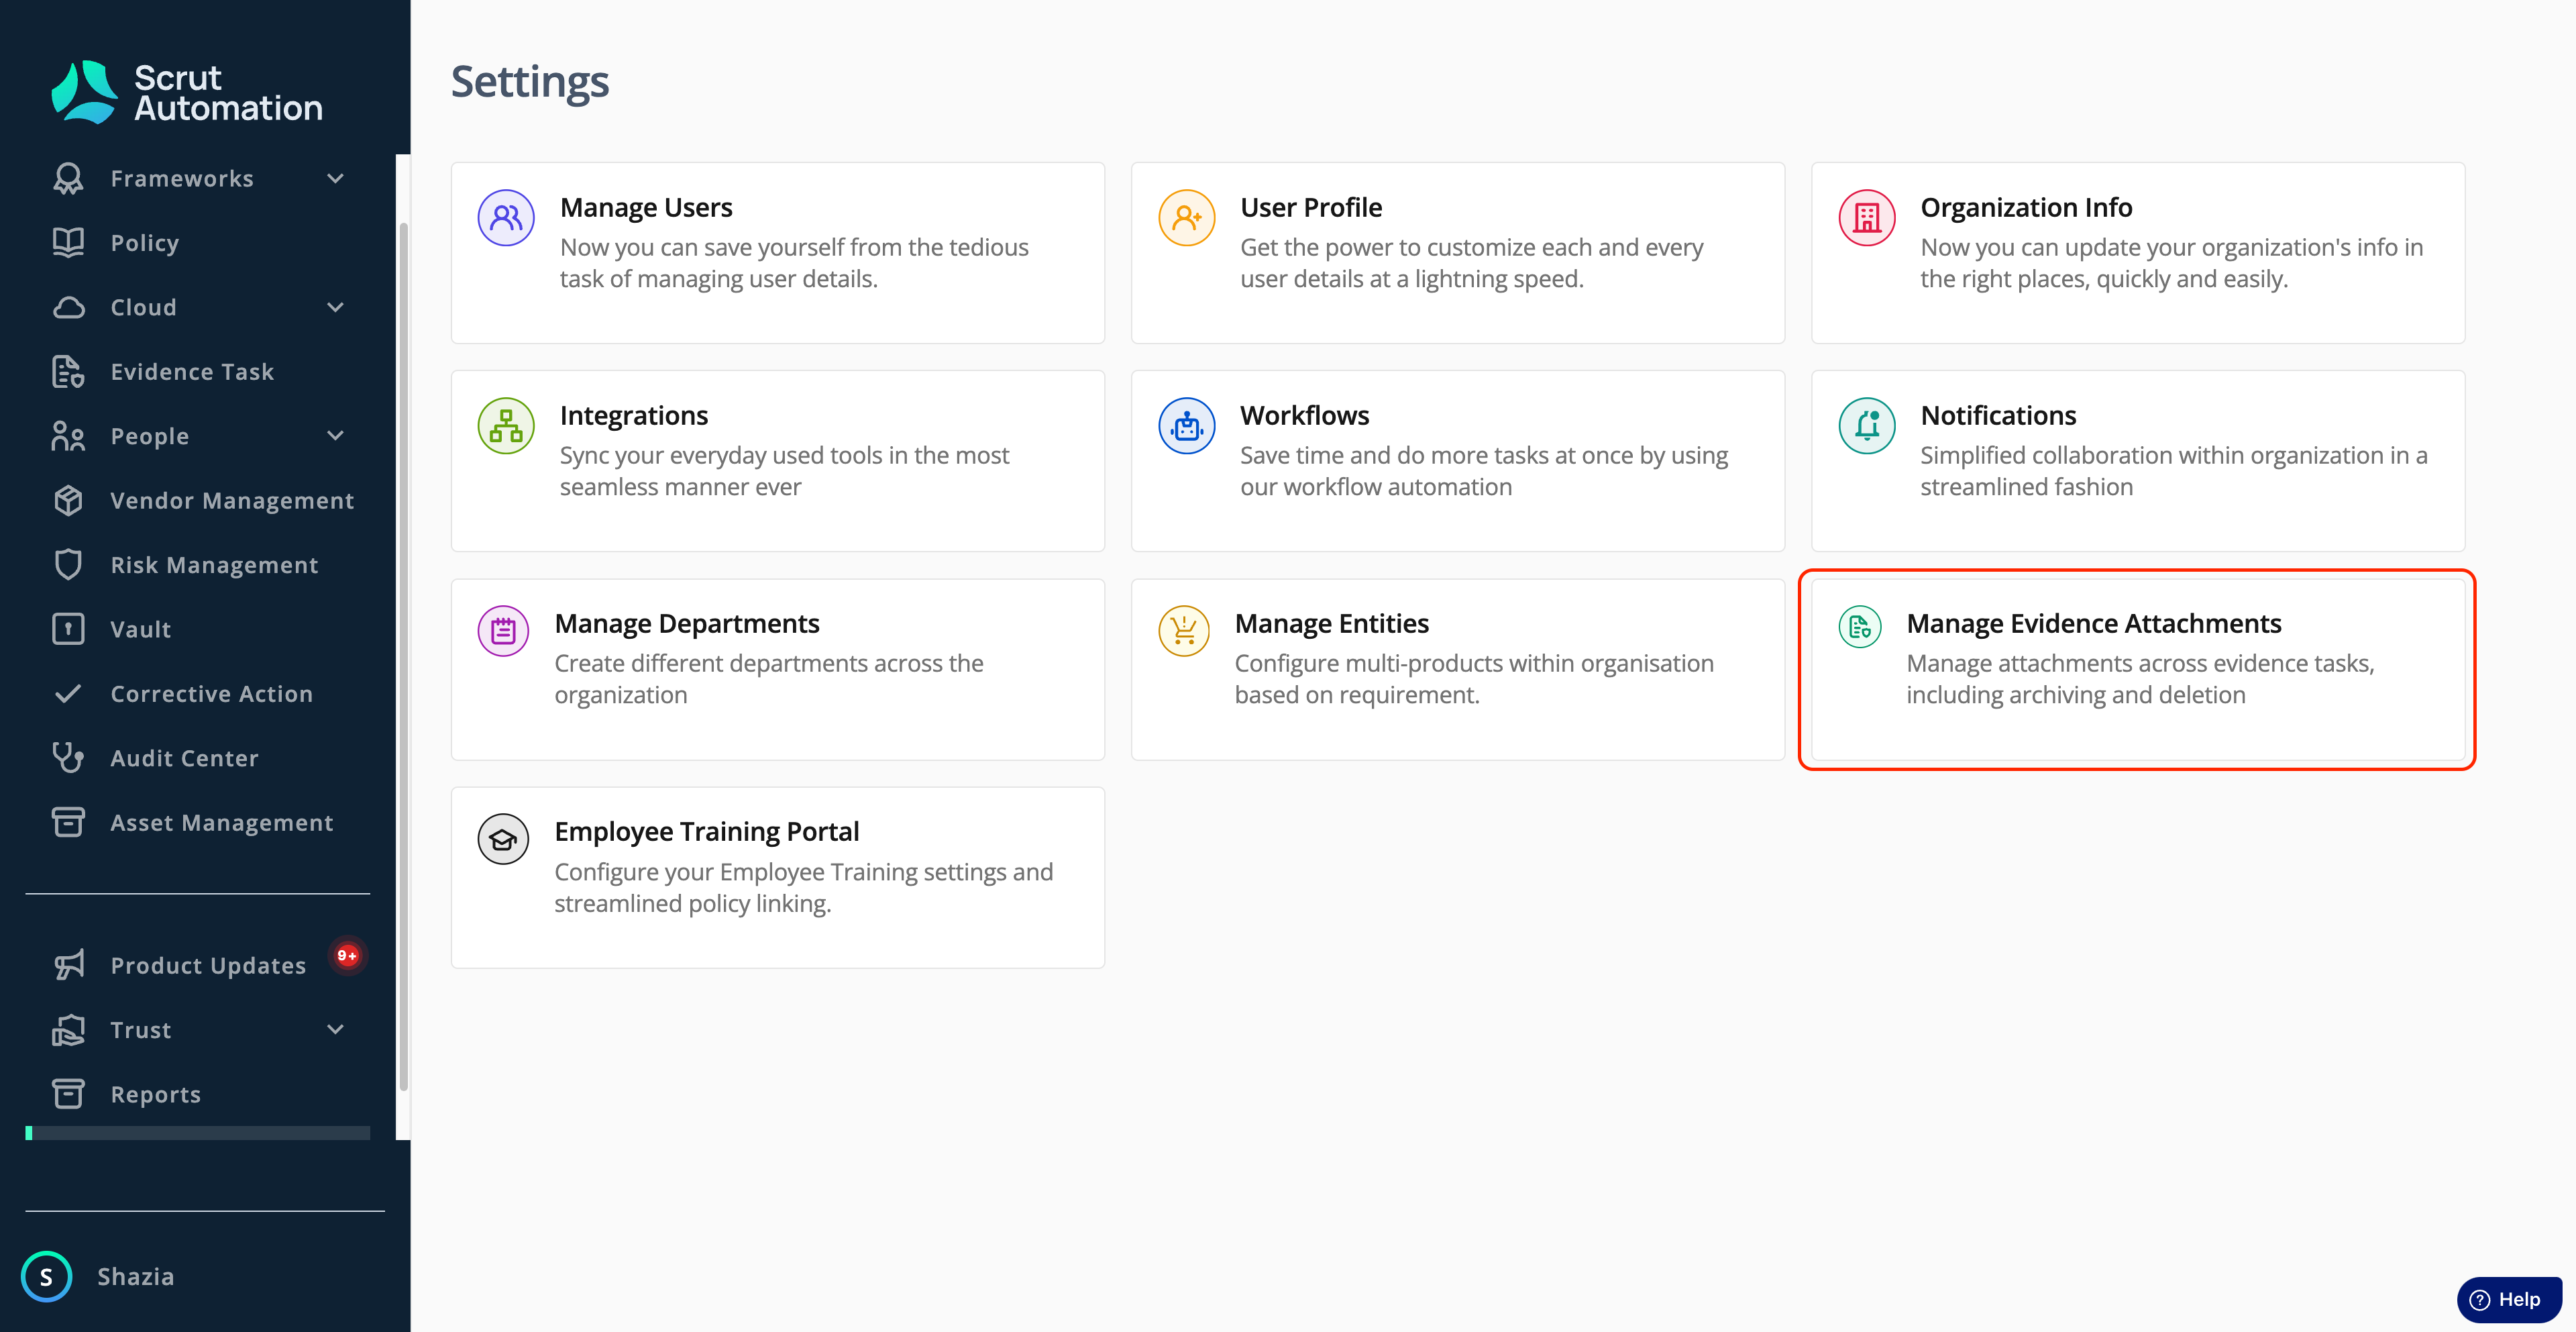This screenshot has height=1332, width=2576.
Task: Click the Policy book icon
Action: 68,243
